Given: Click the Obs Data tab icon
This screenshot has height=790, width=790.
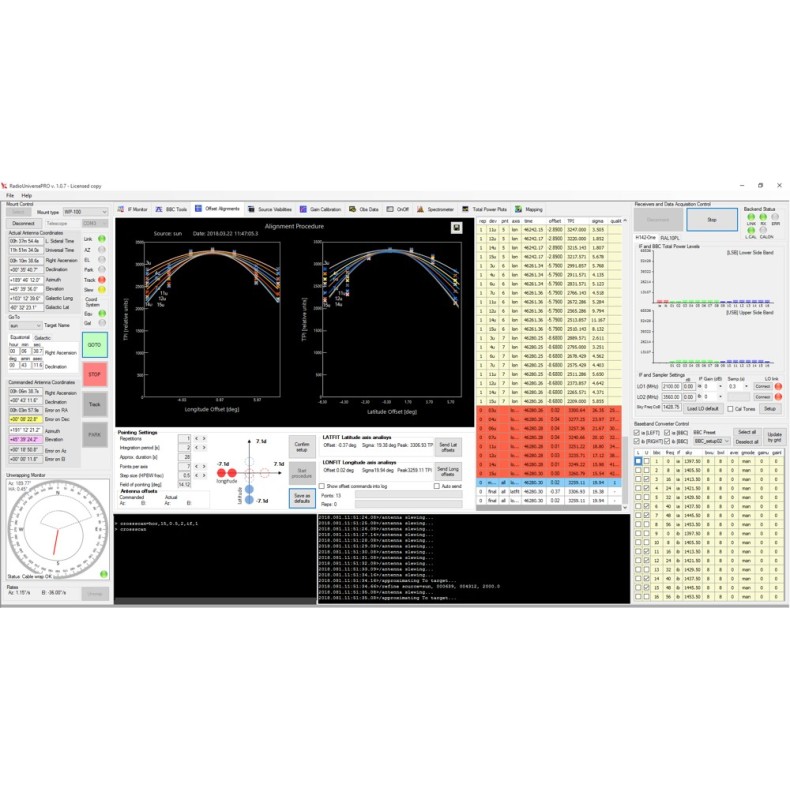Looking at the screenshot, I should tap(352, 209).
